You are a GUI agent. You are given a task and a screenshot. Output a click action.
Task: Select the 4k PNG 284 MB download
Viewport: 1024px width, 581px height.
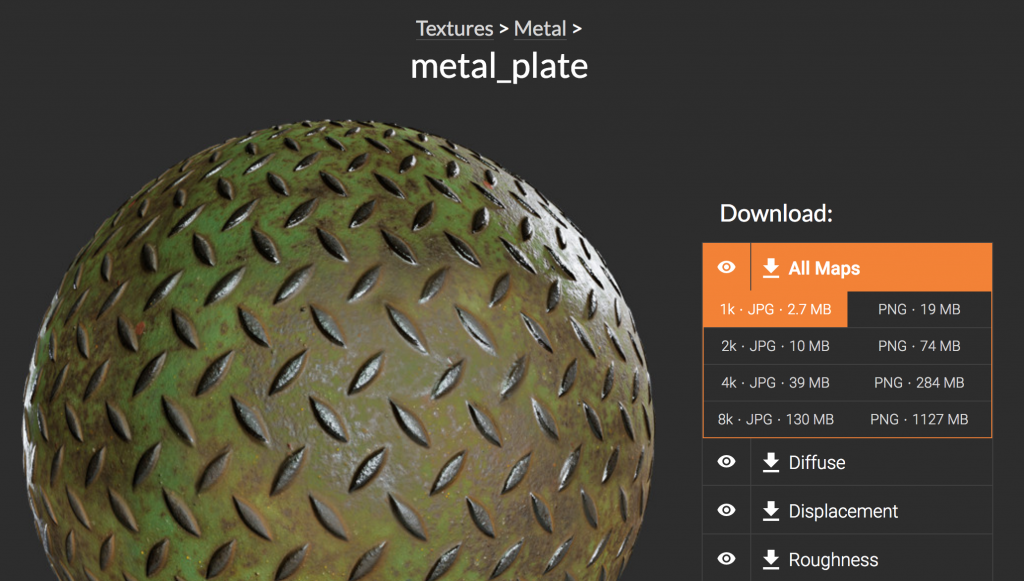(919, 383)
